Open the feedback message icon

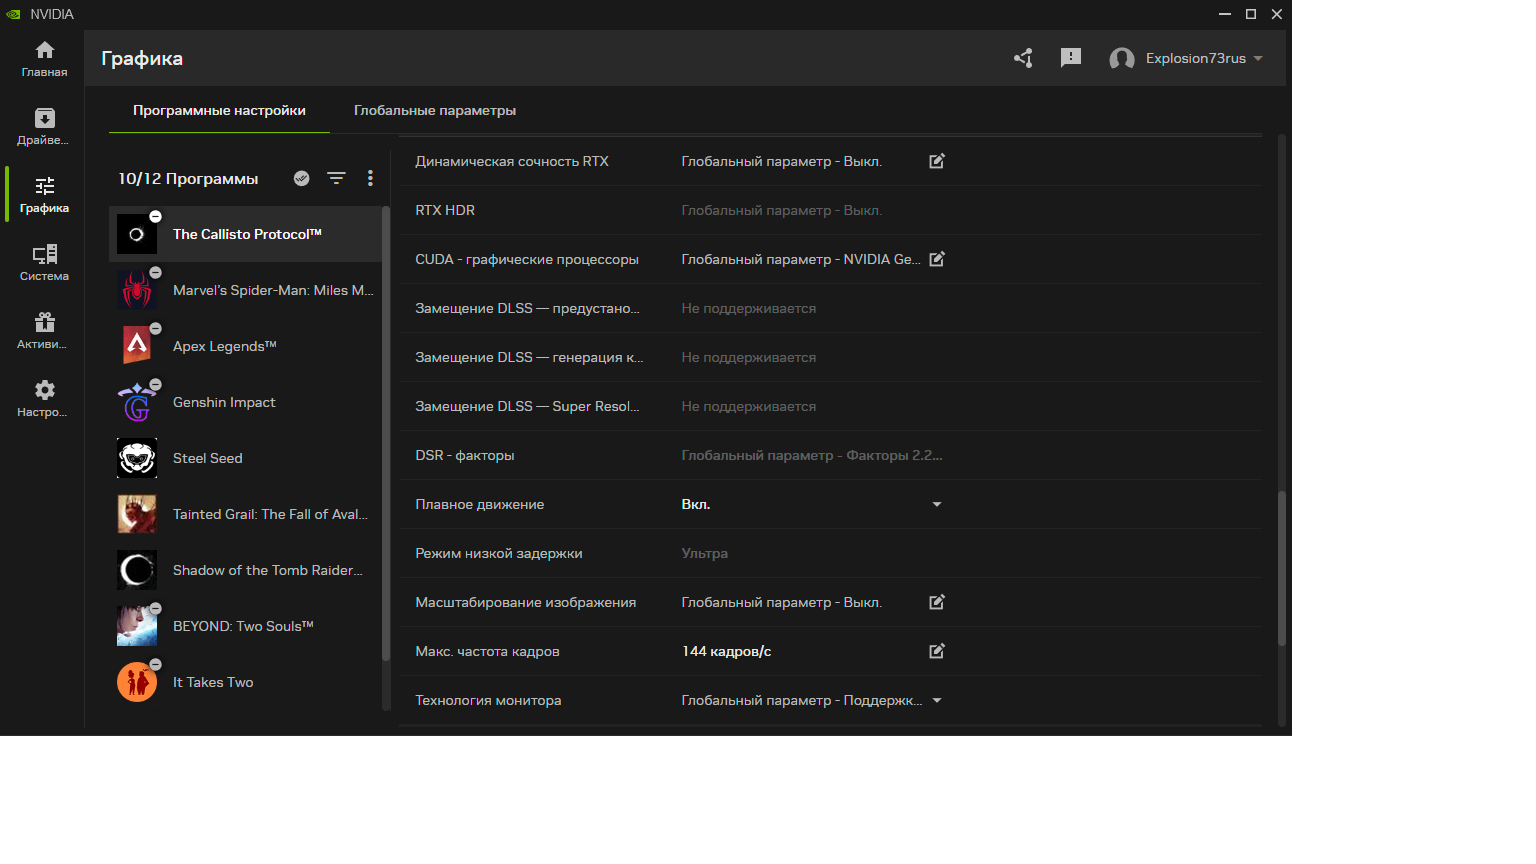click(x=1071, y=58)
